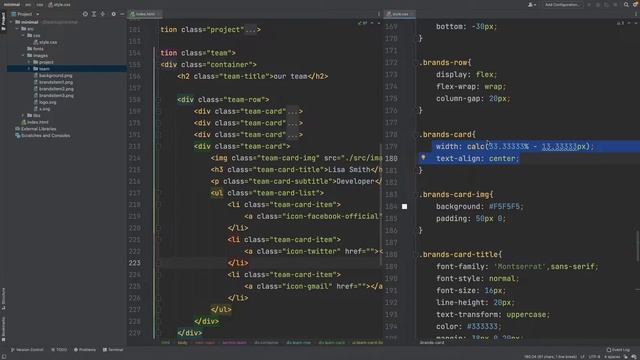
Task: Collapse the src folder
Action: tap(17, 29)
